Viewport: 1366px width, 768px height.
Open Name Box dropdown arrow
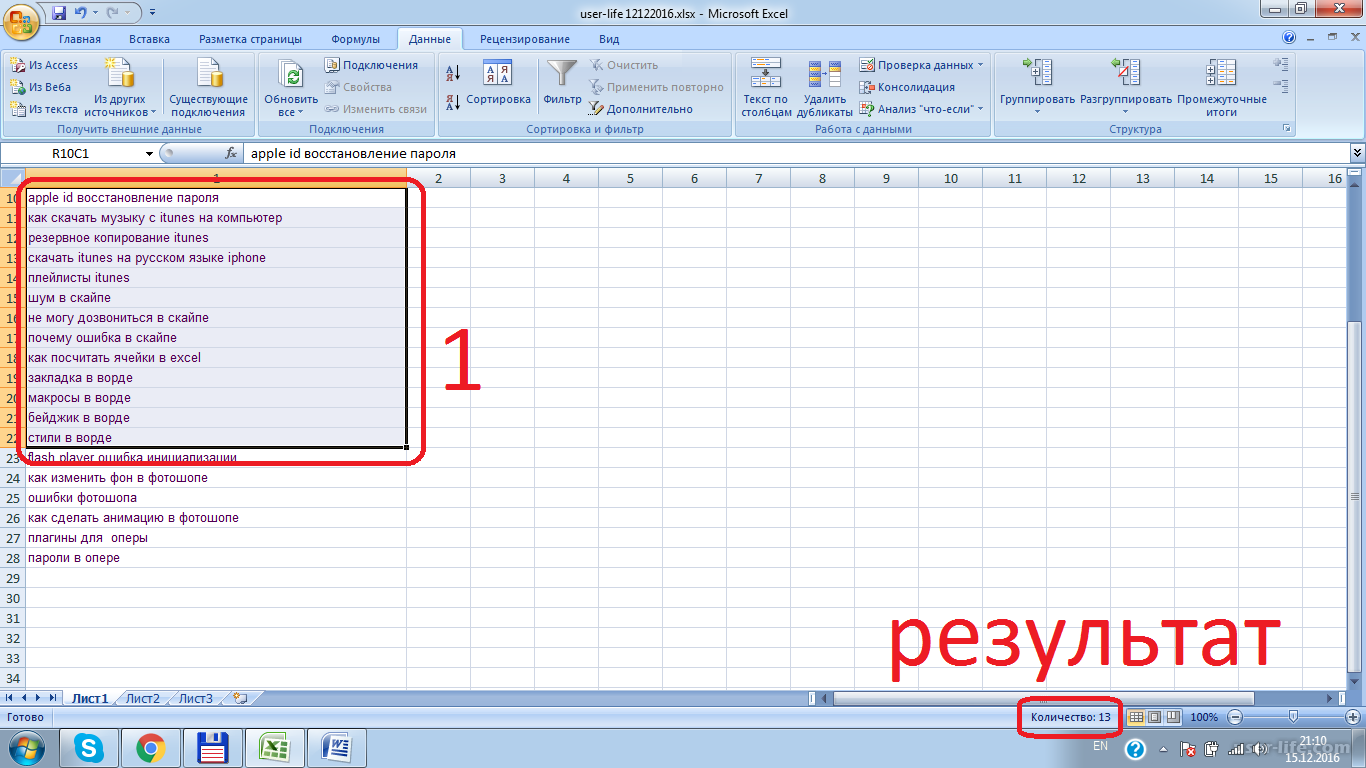pyautogui.click(x=149, y=154)
